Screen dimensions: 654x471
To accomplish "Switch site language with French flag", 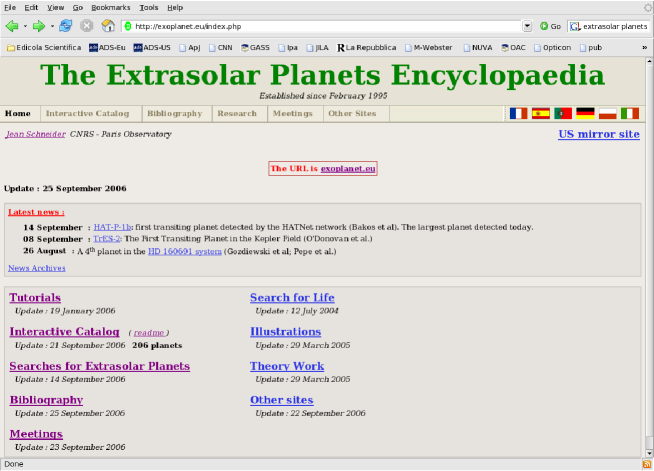I will [518, 114].
